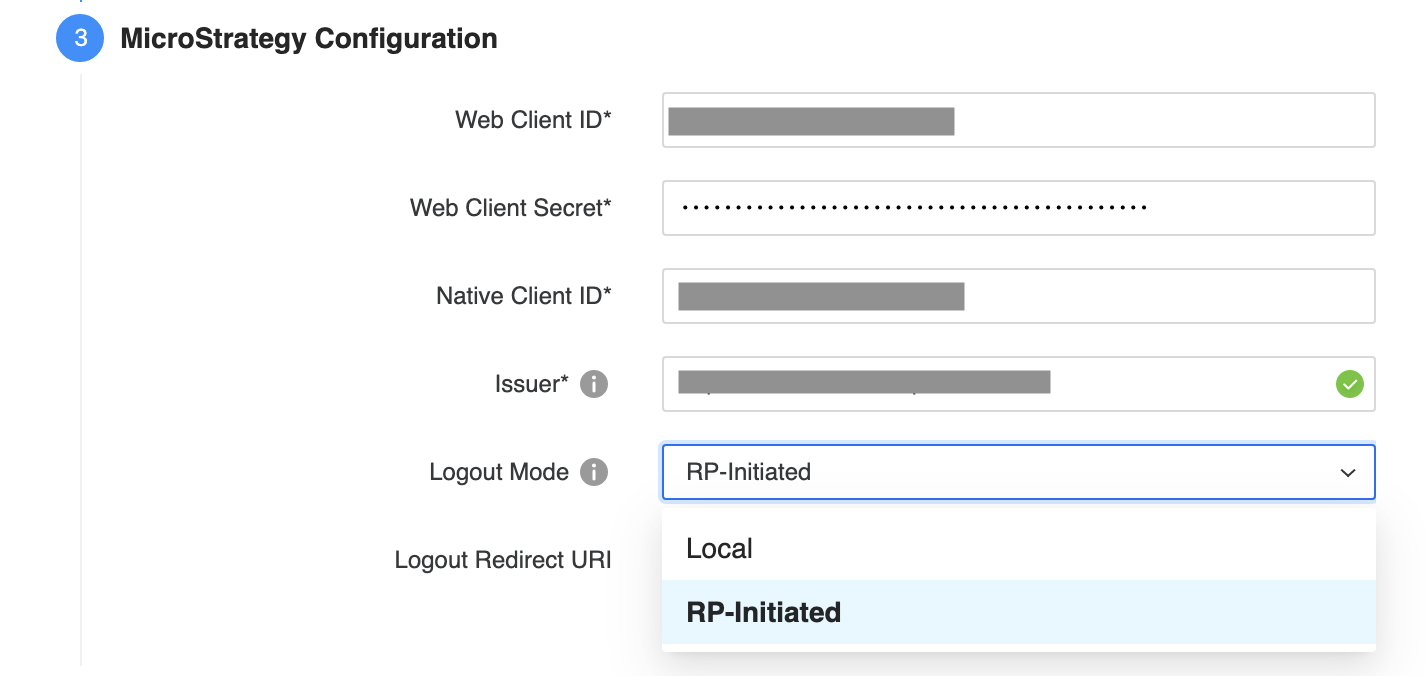The height and width of the screenshot is (676, 1426).
Task: Click the green checkmark in Issuer field
Action: pos(1349,384)
